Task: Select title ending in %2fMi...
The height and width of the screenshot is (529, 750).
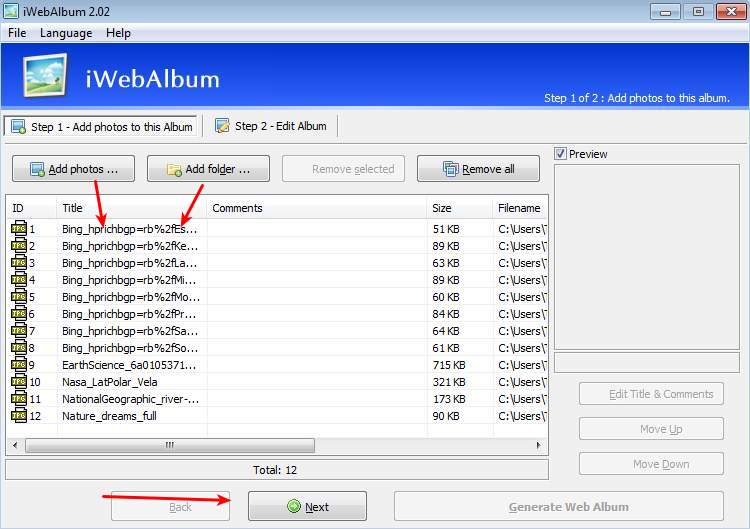Action: [129, 280]
